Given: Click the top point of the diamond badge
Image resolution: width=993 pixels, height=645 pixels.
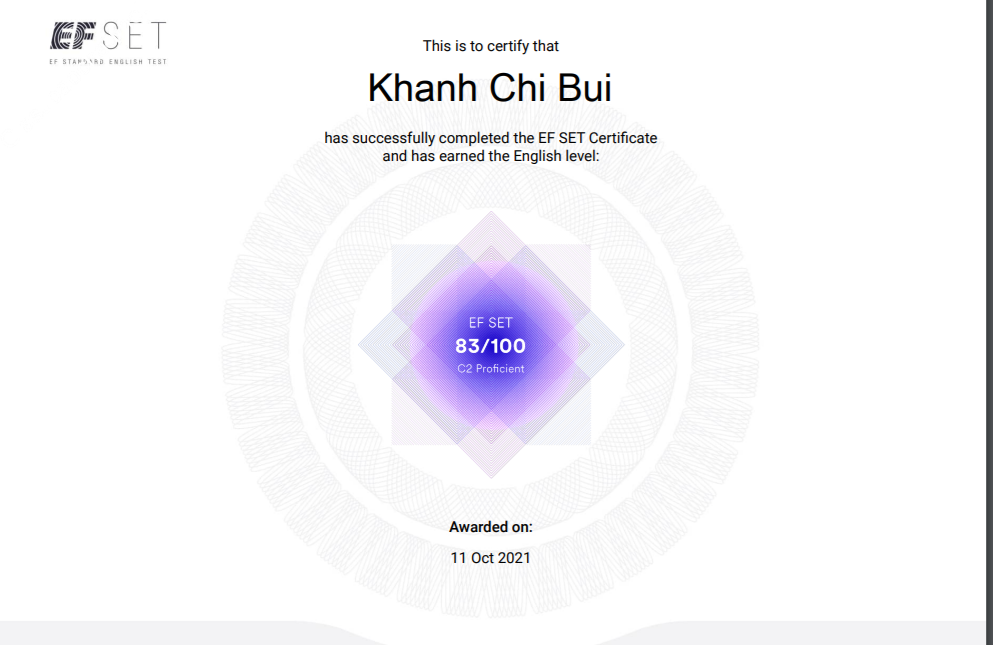Looking at the screenshot, I should (490, 215).
